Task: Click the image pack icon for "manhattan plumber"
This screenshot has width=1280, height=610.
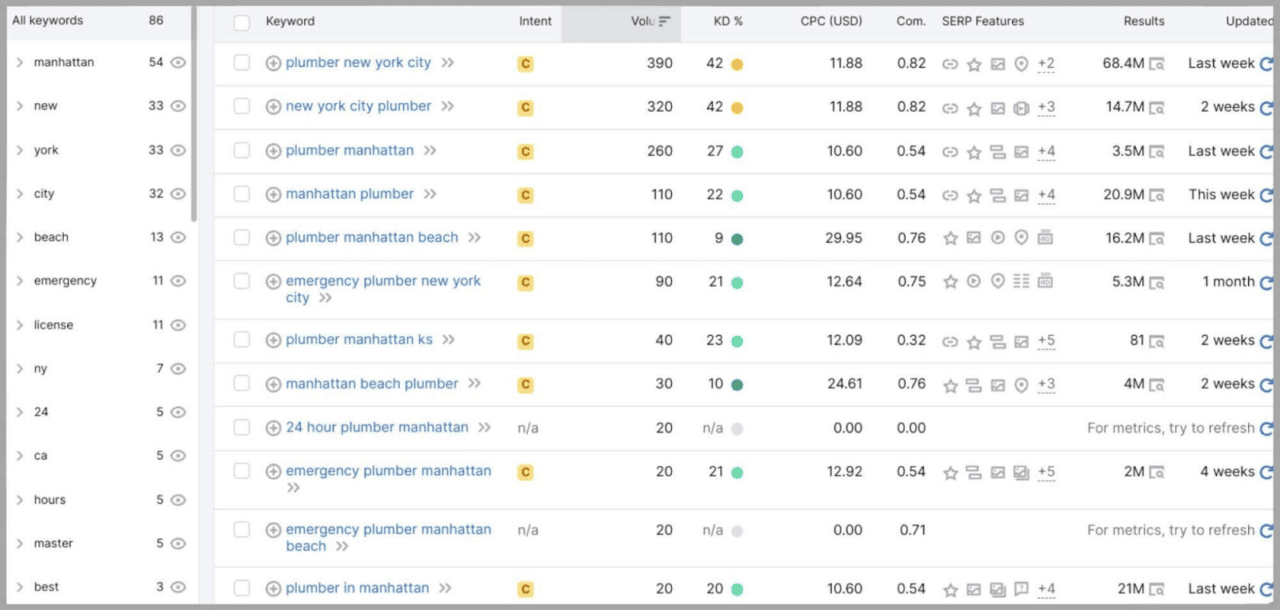Action: pyautogui.click(x=1023, y=194)
